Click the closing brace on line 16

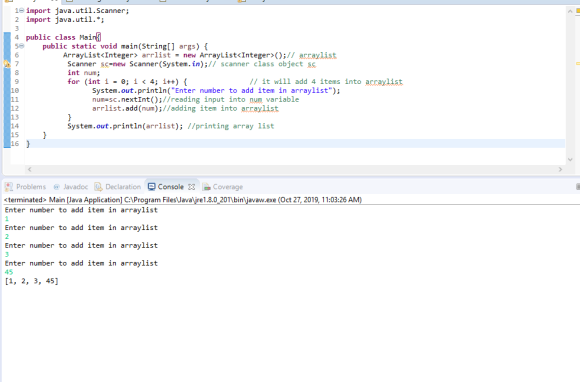28,144
